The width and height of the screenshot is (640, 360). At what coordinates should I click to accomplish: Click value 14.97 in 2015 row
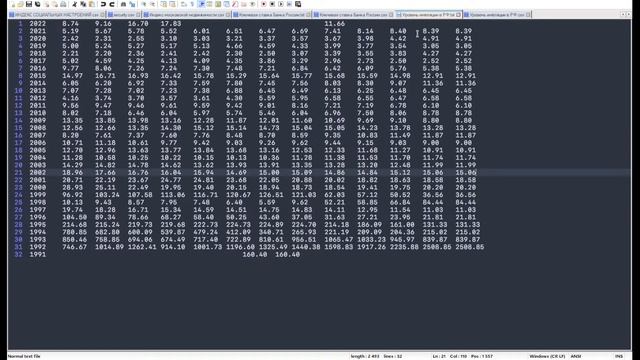click(x=72, y=76)
